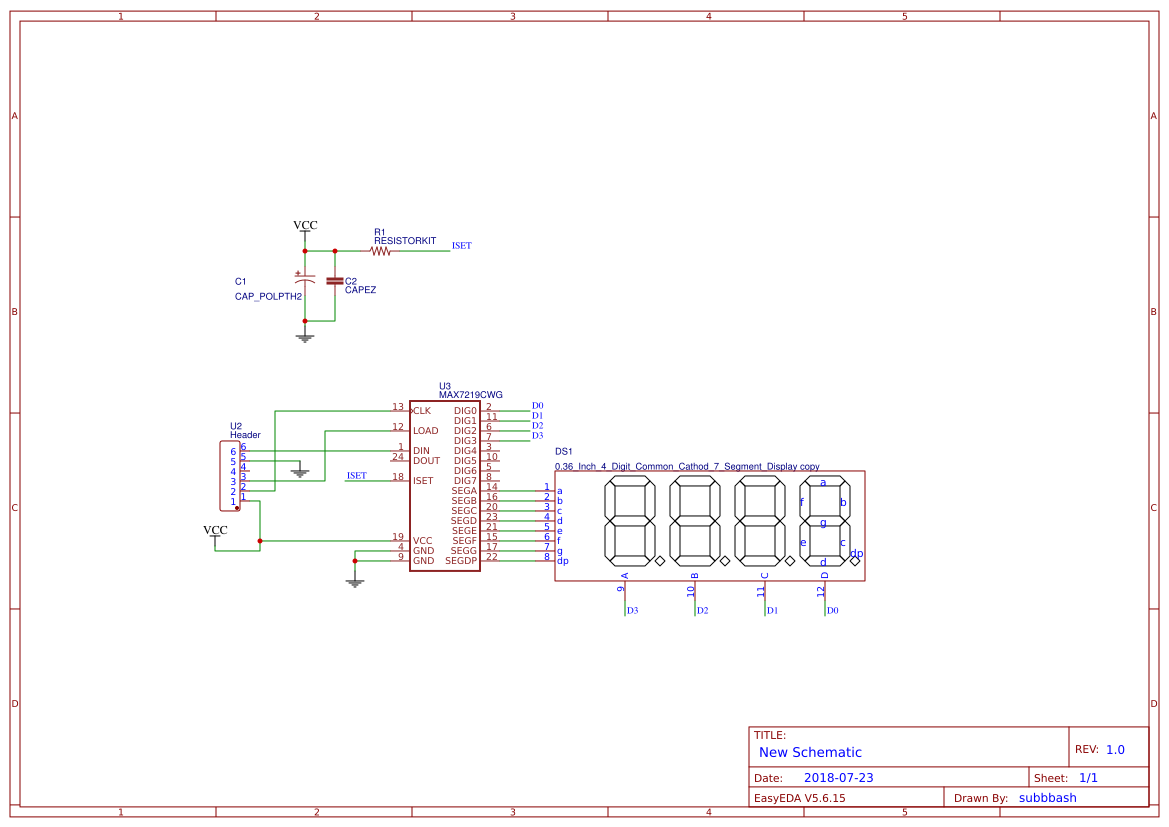Click the DS1 designator label
This screenshot has width=1169, height=827.
[x=564, y=452]
